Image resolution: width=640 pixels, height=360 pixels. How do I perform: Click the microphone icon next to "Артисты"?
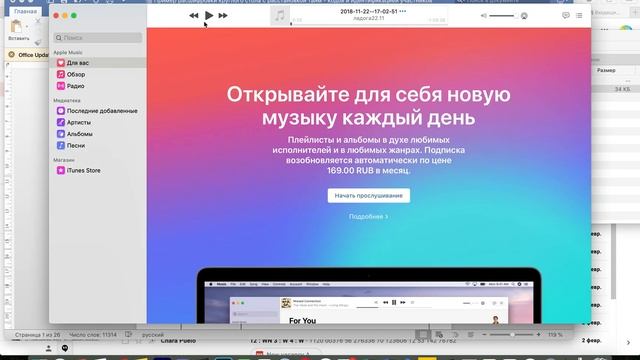click(x=61, y=122)
